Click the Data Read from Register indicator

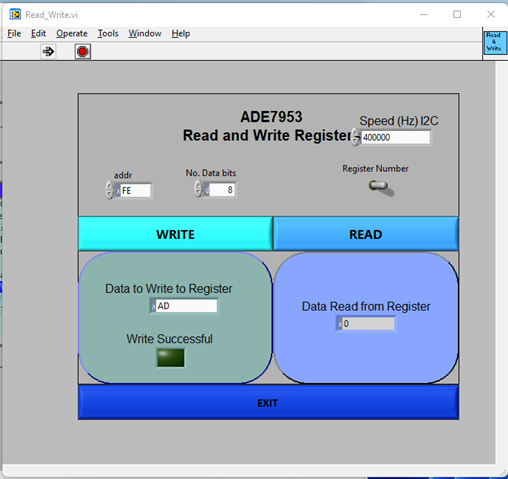pyautogui.click(x=368, y=324)
